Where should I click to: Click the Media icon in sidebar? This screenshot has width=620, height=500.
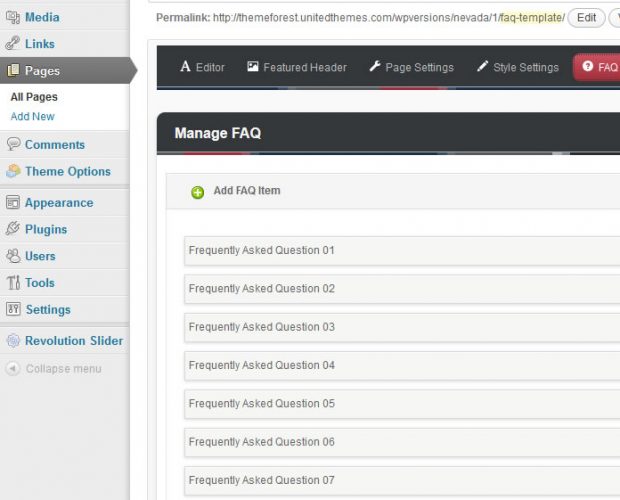(x=12, y=17)
